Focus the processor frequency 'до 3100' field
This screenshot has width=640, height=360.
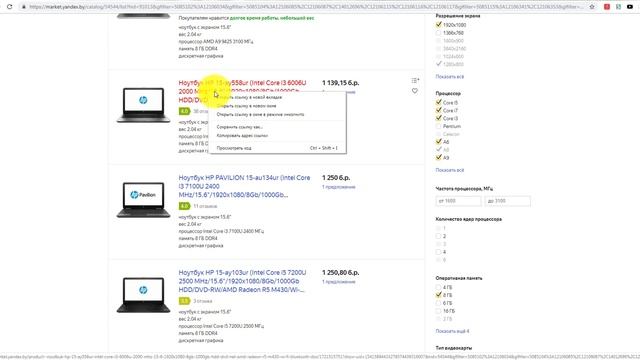(507, 201)
